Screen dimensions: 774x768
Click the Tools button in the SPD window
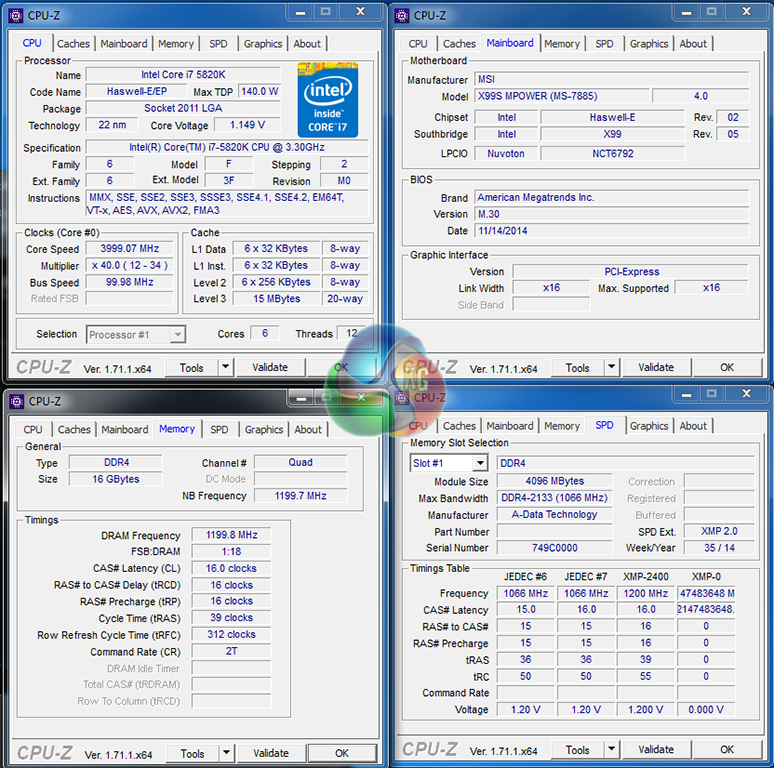577,749
